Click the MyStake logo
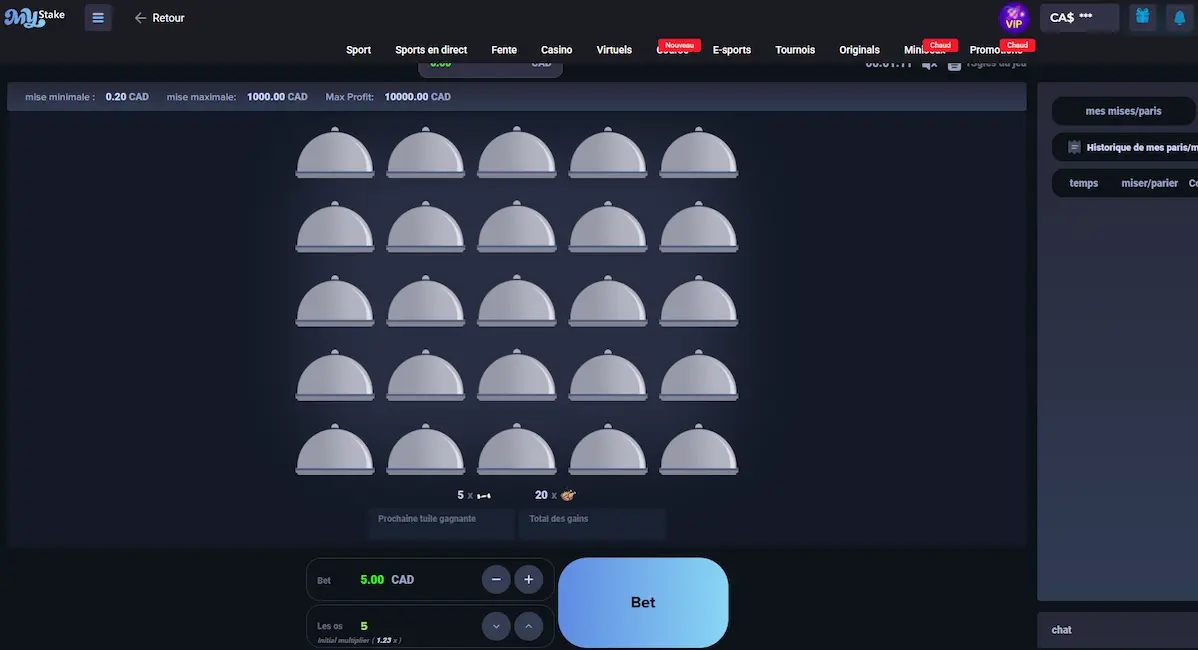Screen dimensions: 1198x650 click(34, 17)
